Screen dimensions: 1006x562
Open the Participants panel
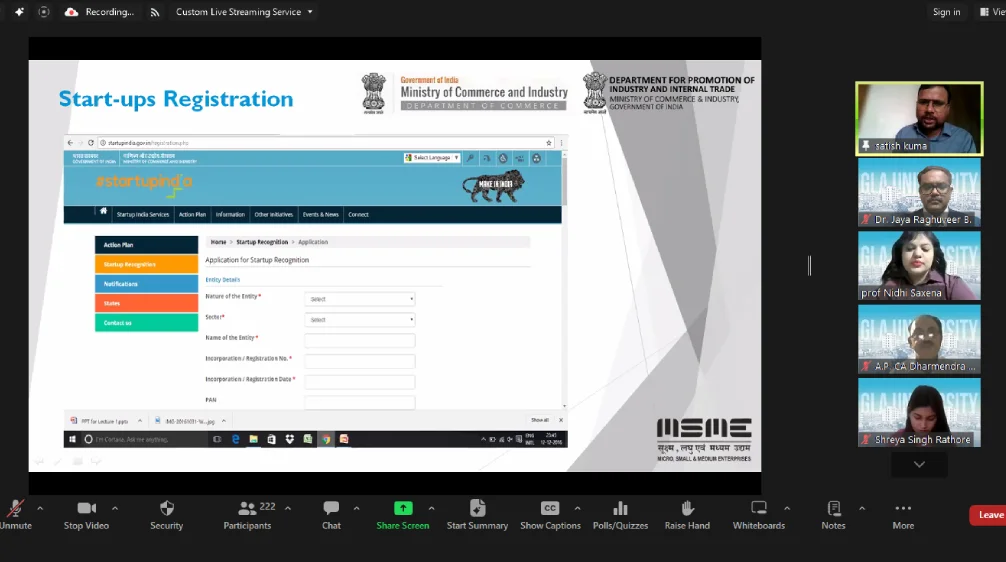point(247,515)
